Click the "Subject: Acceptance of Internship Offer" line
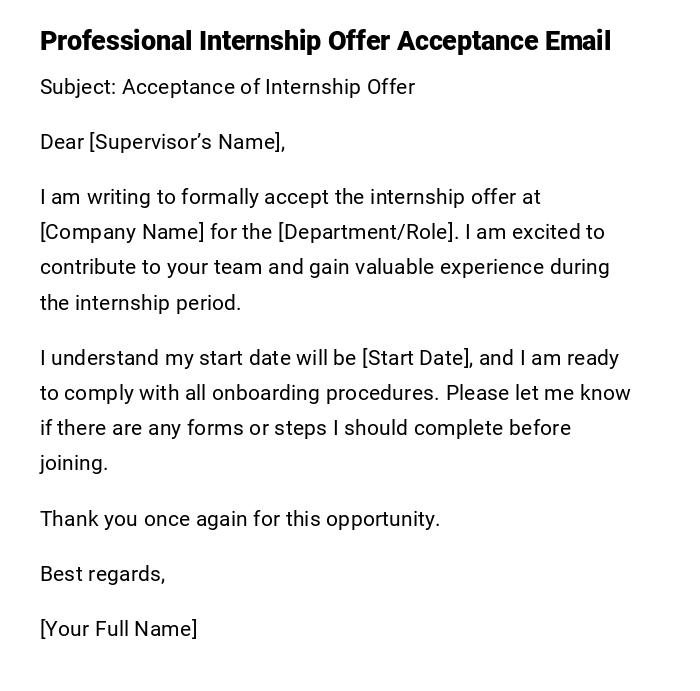The height and width of the screenshot is (691, 700). 227,87
